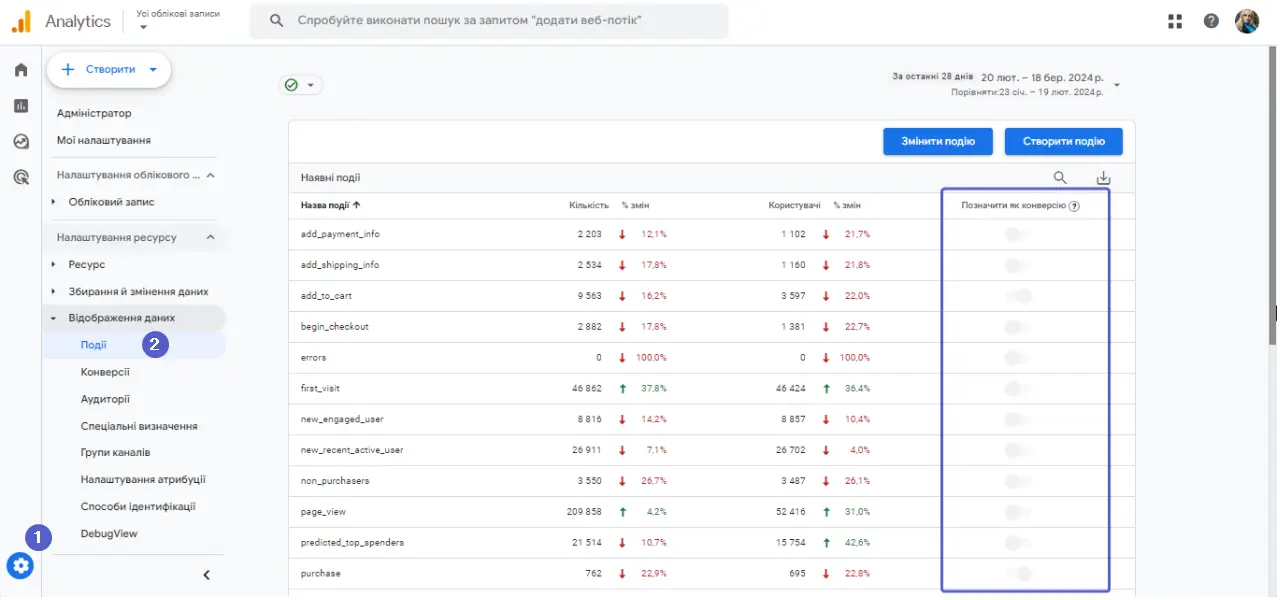Open the dropdown arrow on Створити button

[153, 70]
